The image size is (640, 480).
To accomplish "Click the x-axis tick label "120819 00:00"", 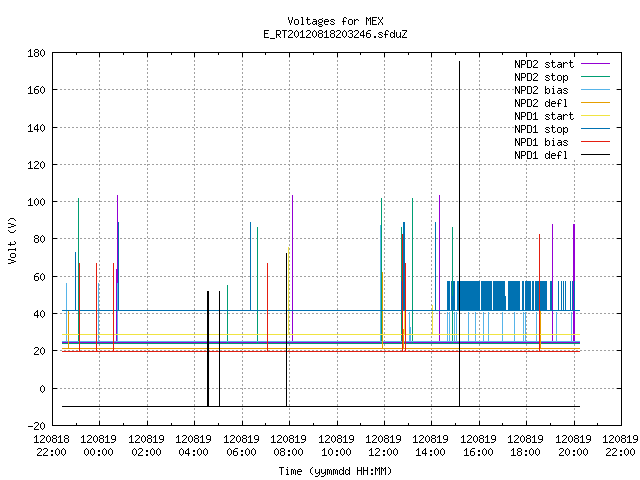I will pyautogui.click(x=98, y=446).
